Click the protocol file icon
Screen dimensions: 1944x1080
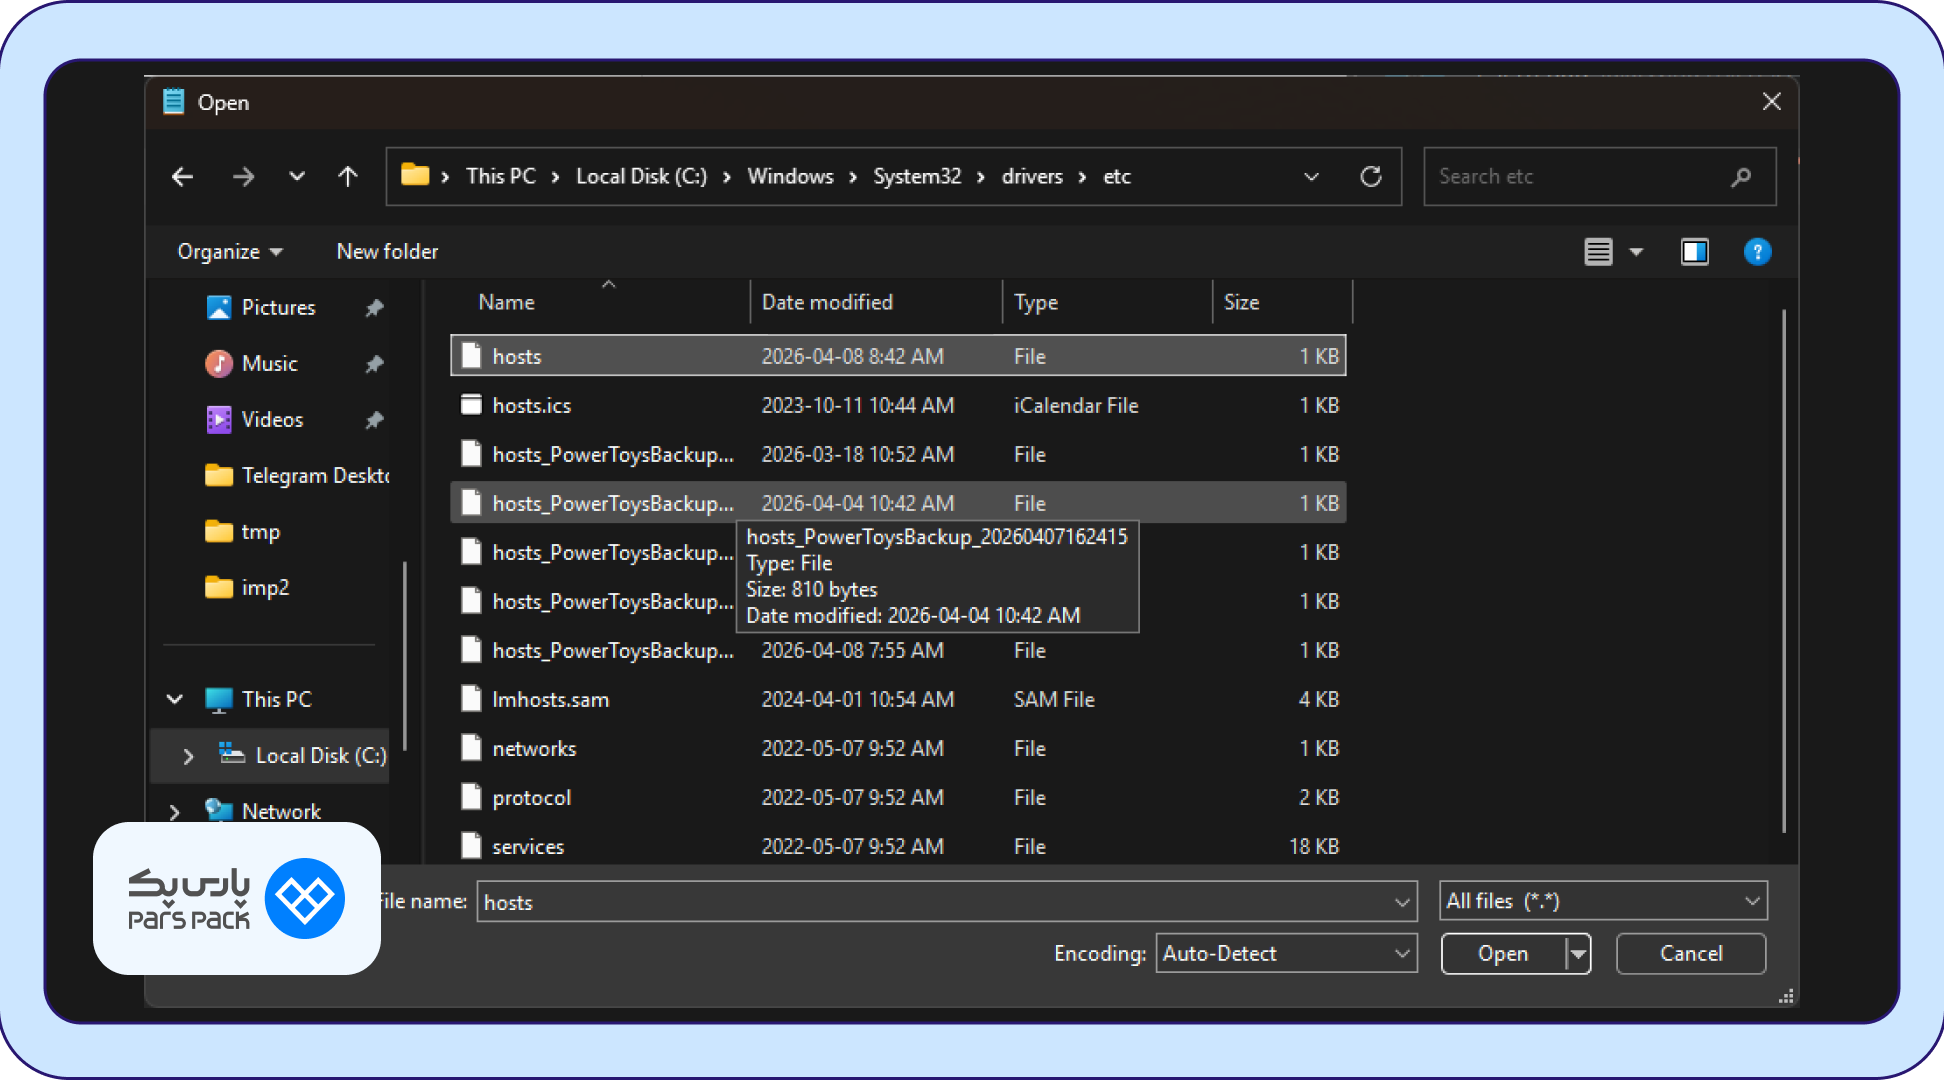point(471,796)
